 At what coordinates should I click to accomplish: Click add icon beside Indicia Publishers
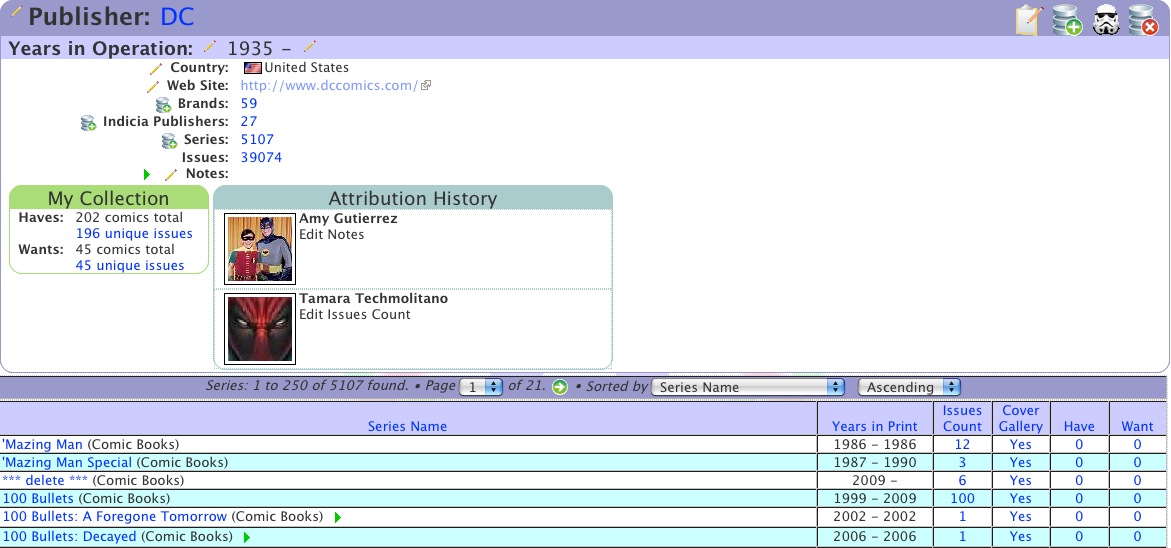(89, 122)
